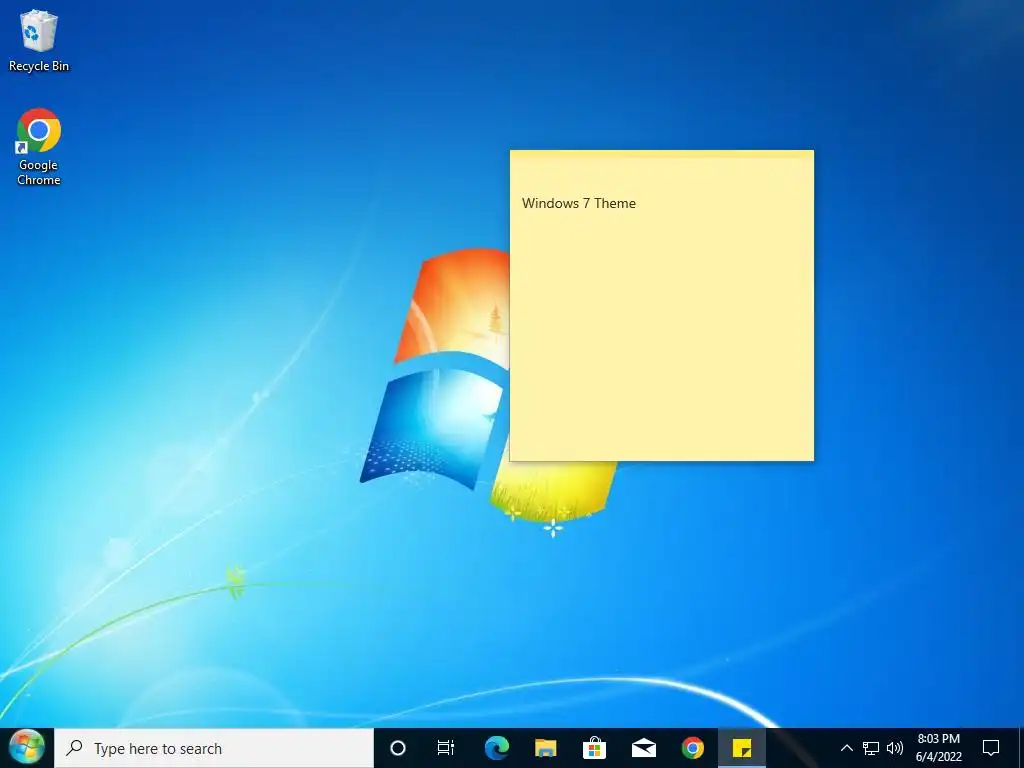The height and width of the screenshot is (768, 1024).
Task: Click the Windows 7 Theme note text
Action: coord(579,203)
